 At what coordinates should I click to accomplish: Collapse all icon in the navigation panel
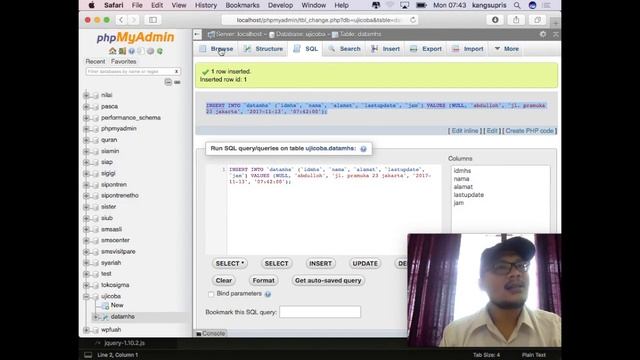point(168,82)
